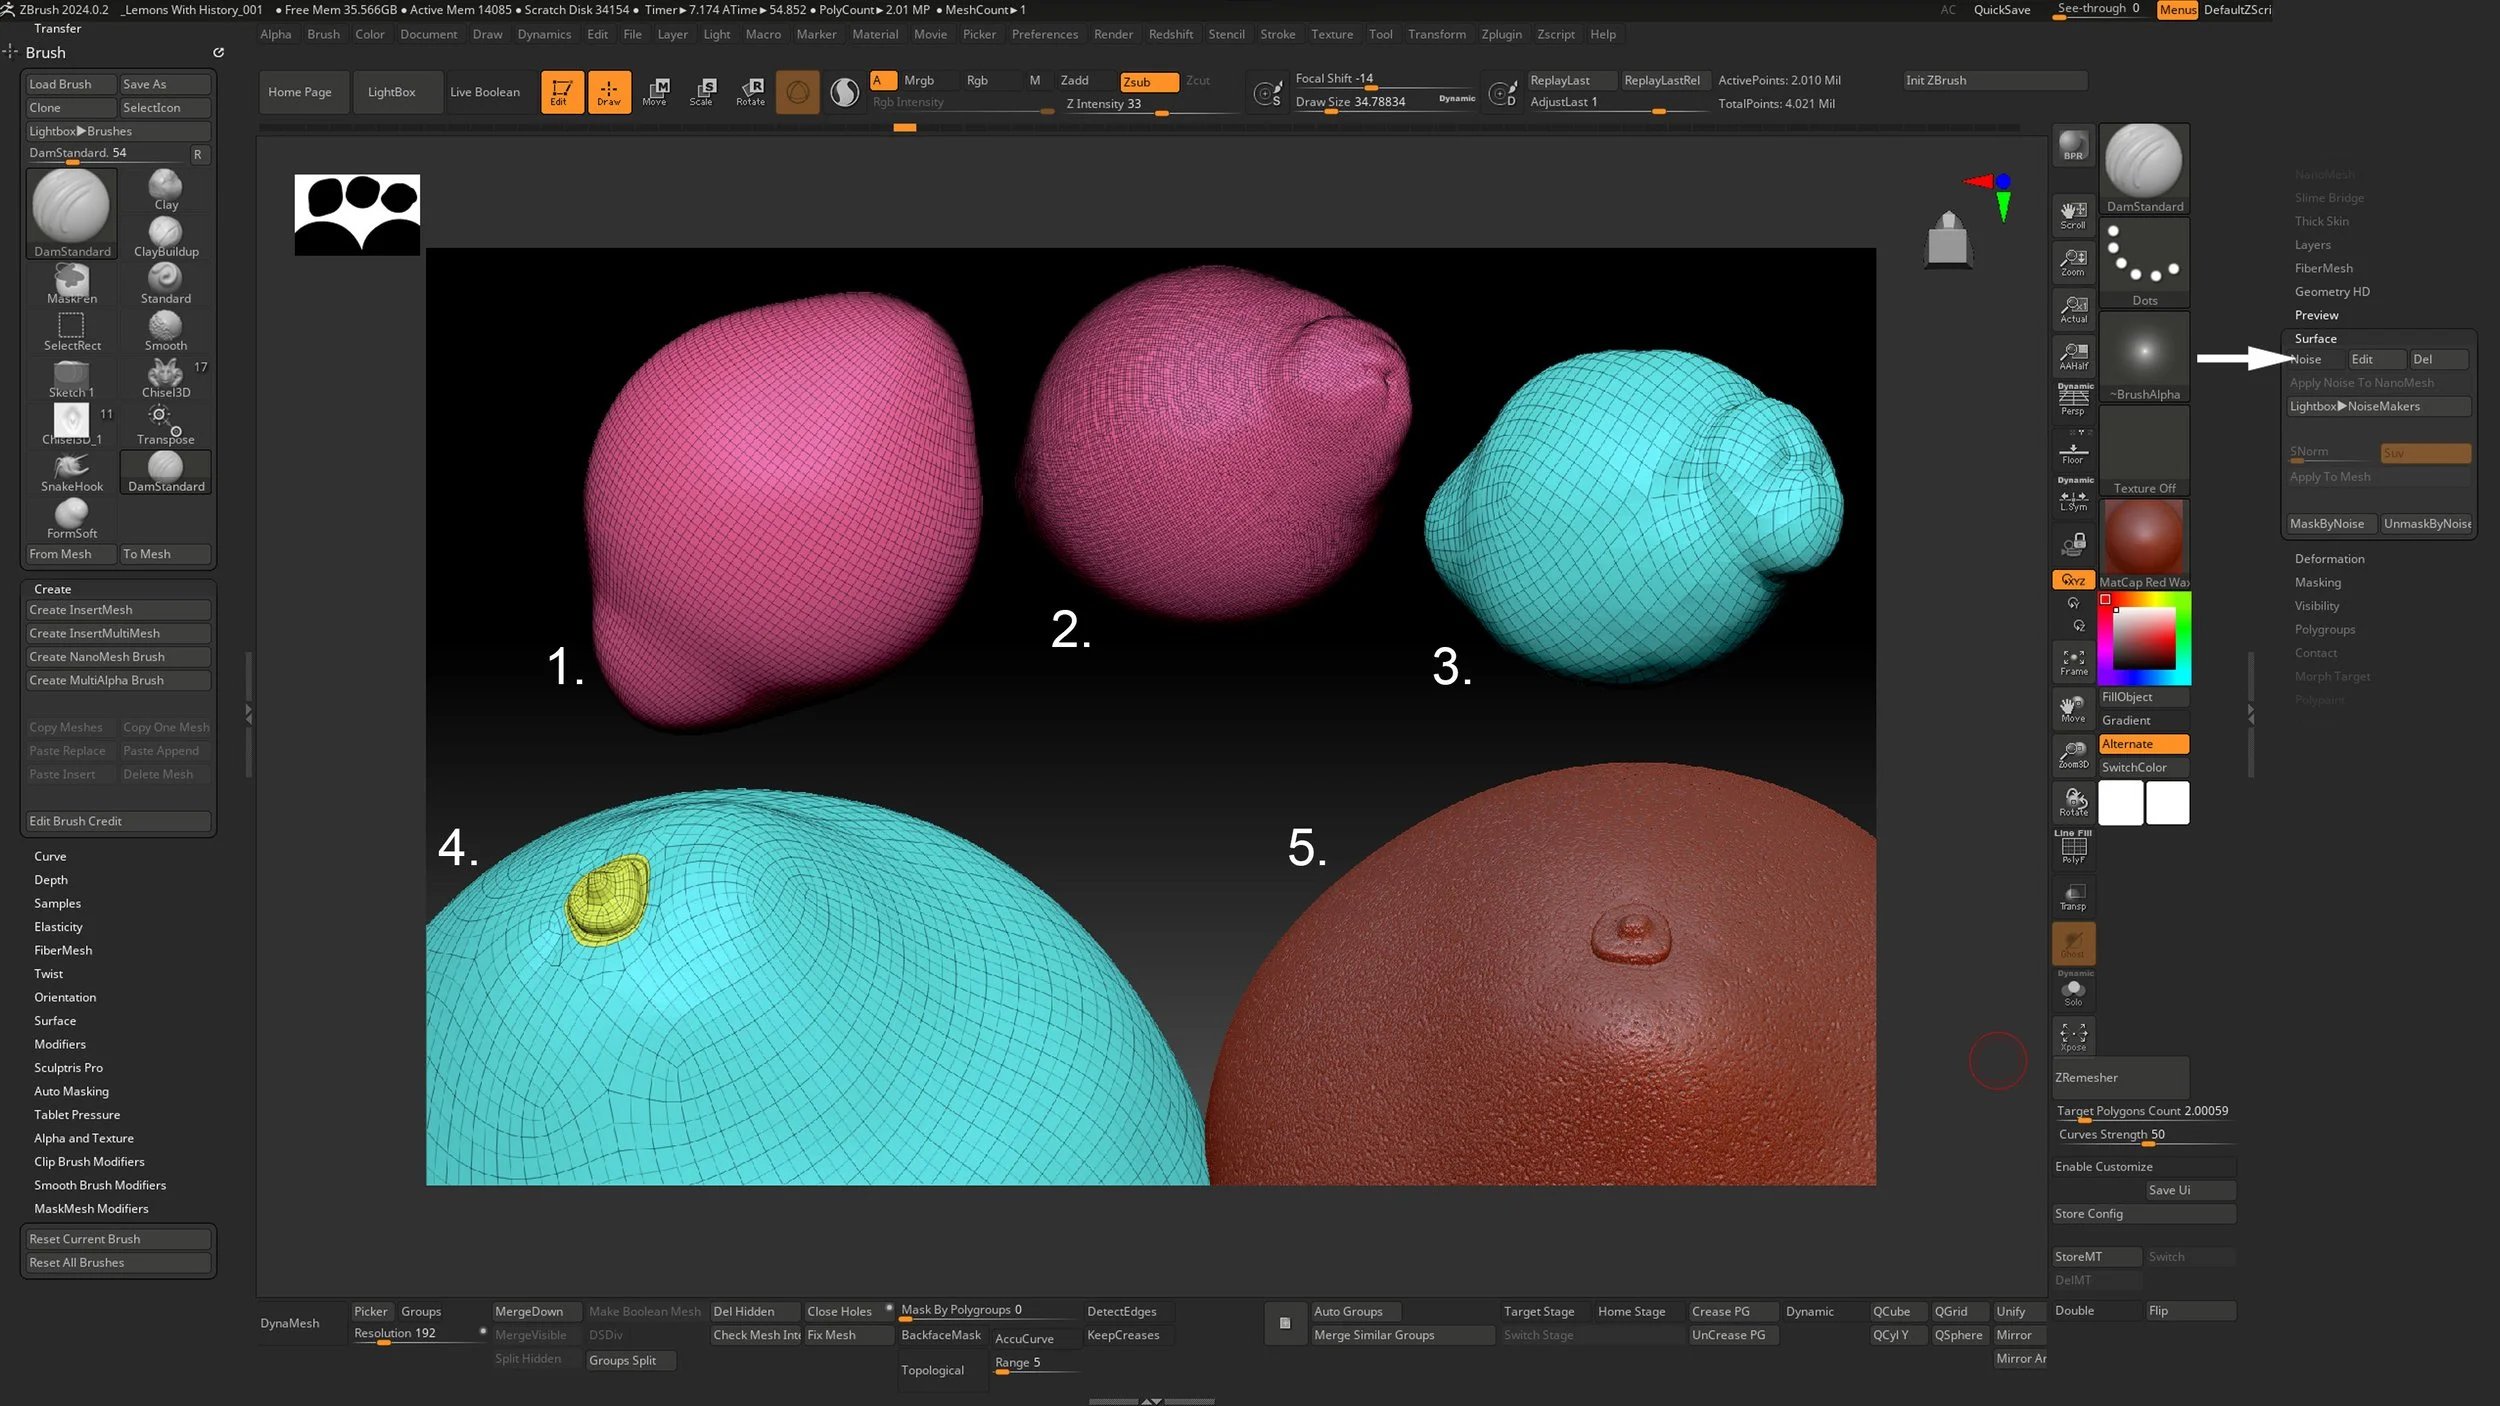
Task: Select the SnakeHook brush
Action: pyautogui.click(x=71, y=471)
